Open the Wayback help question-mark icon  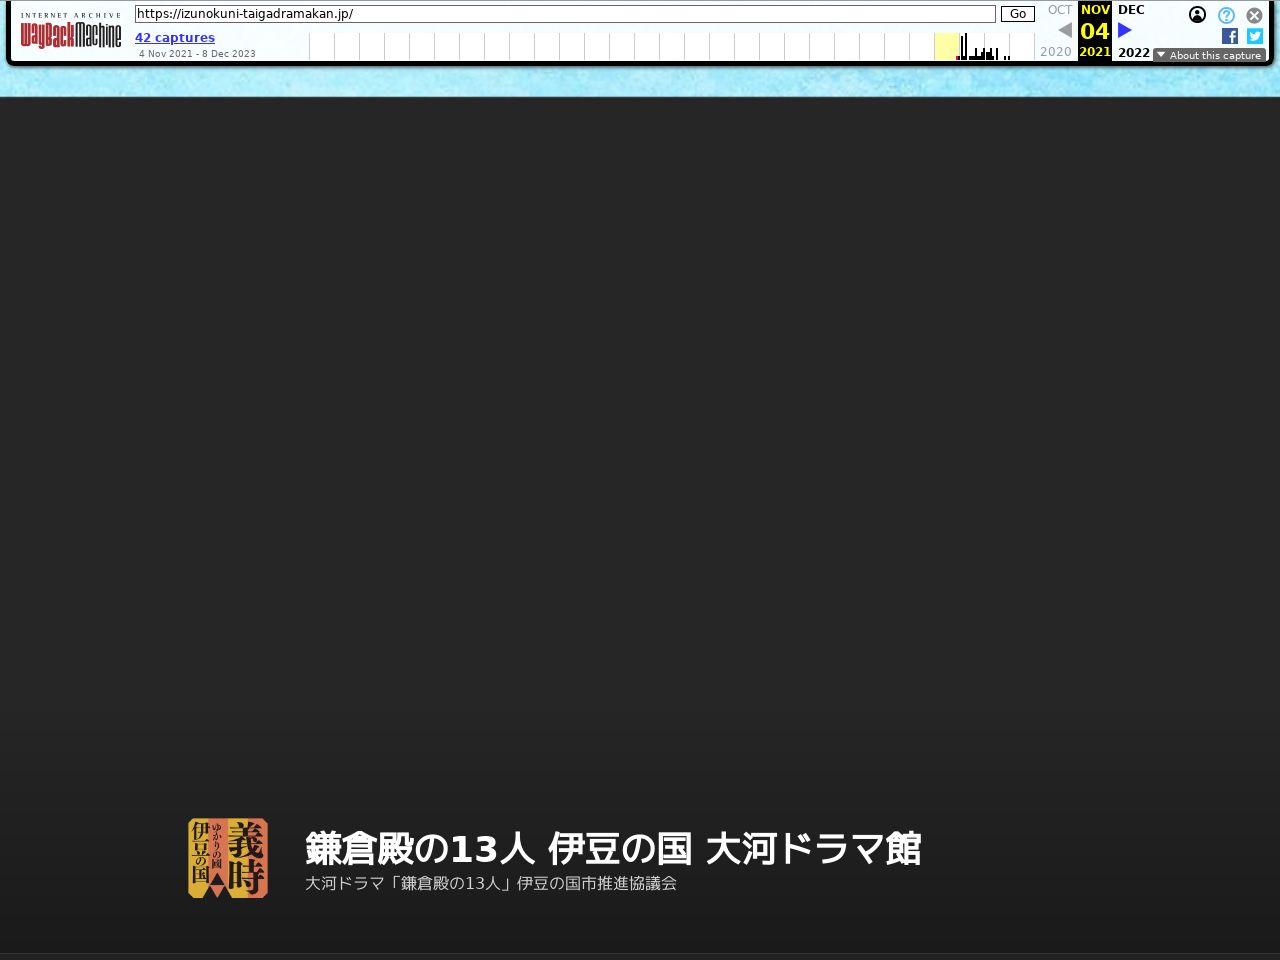pyautogui.click(x=1226, y=15)
